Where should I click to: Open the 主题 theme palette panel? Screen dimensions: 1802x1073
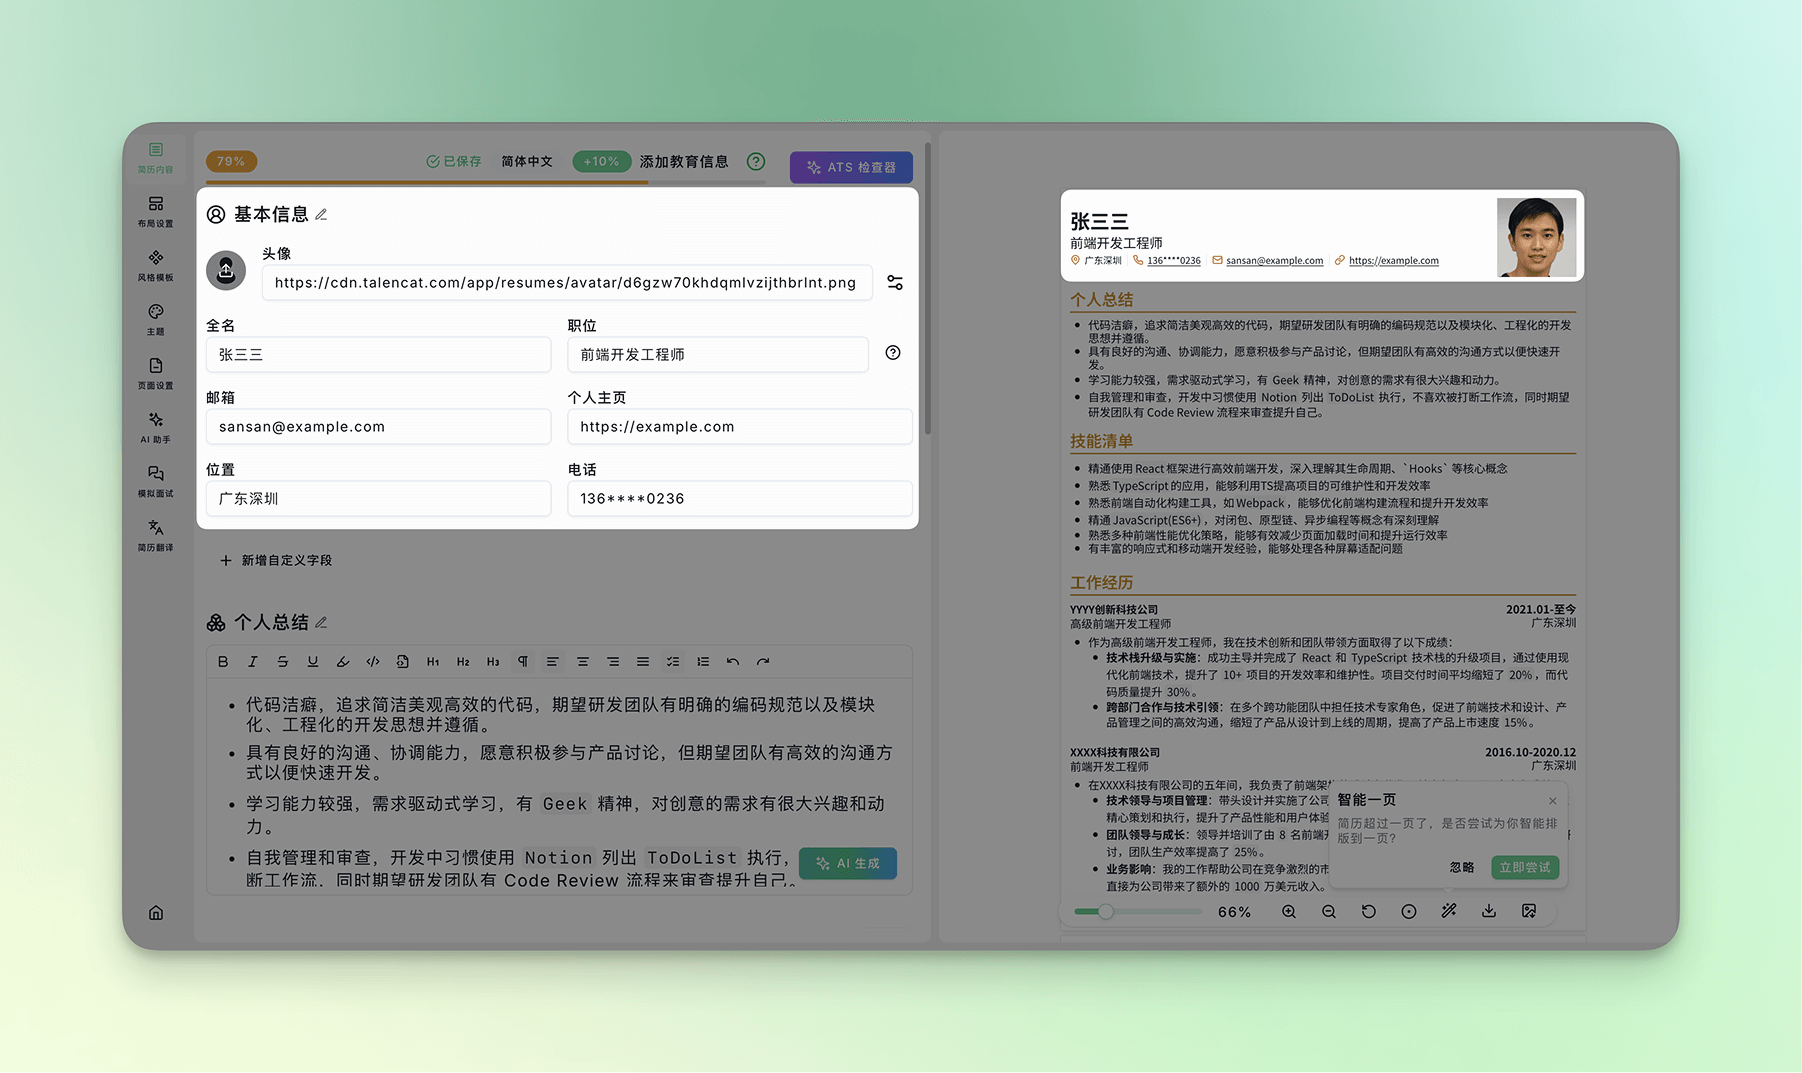point(155,319)
